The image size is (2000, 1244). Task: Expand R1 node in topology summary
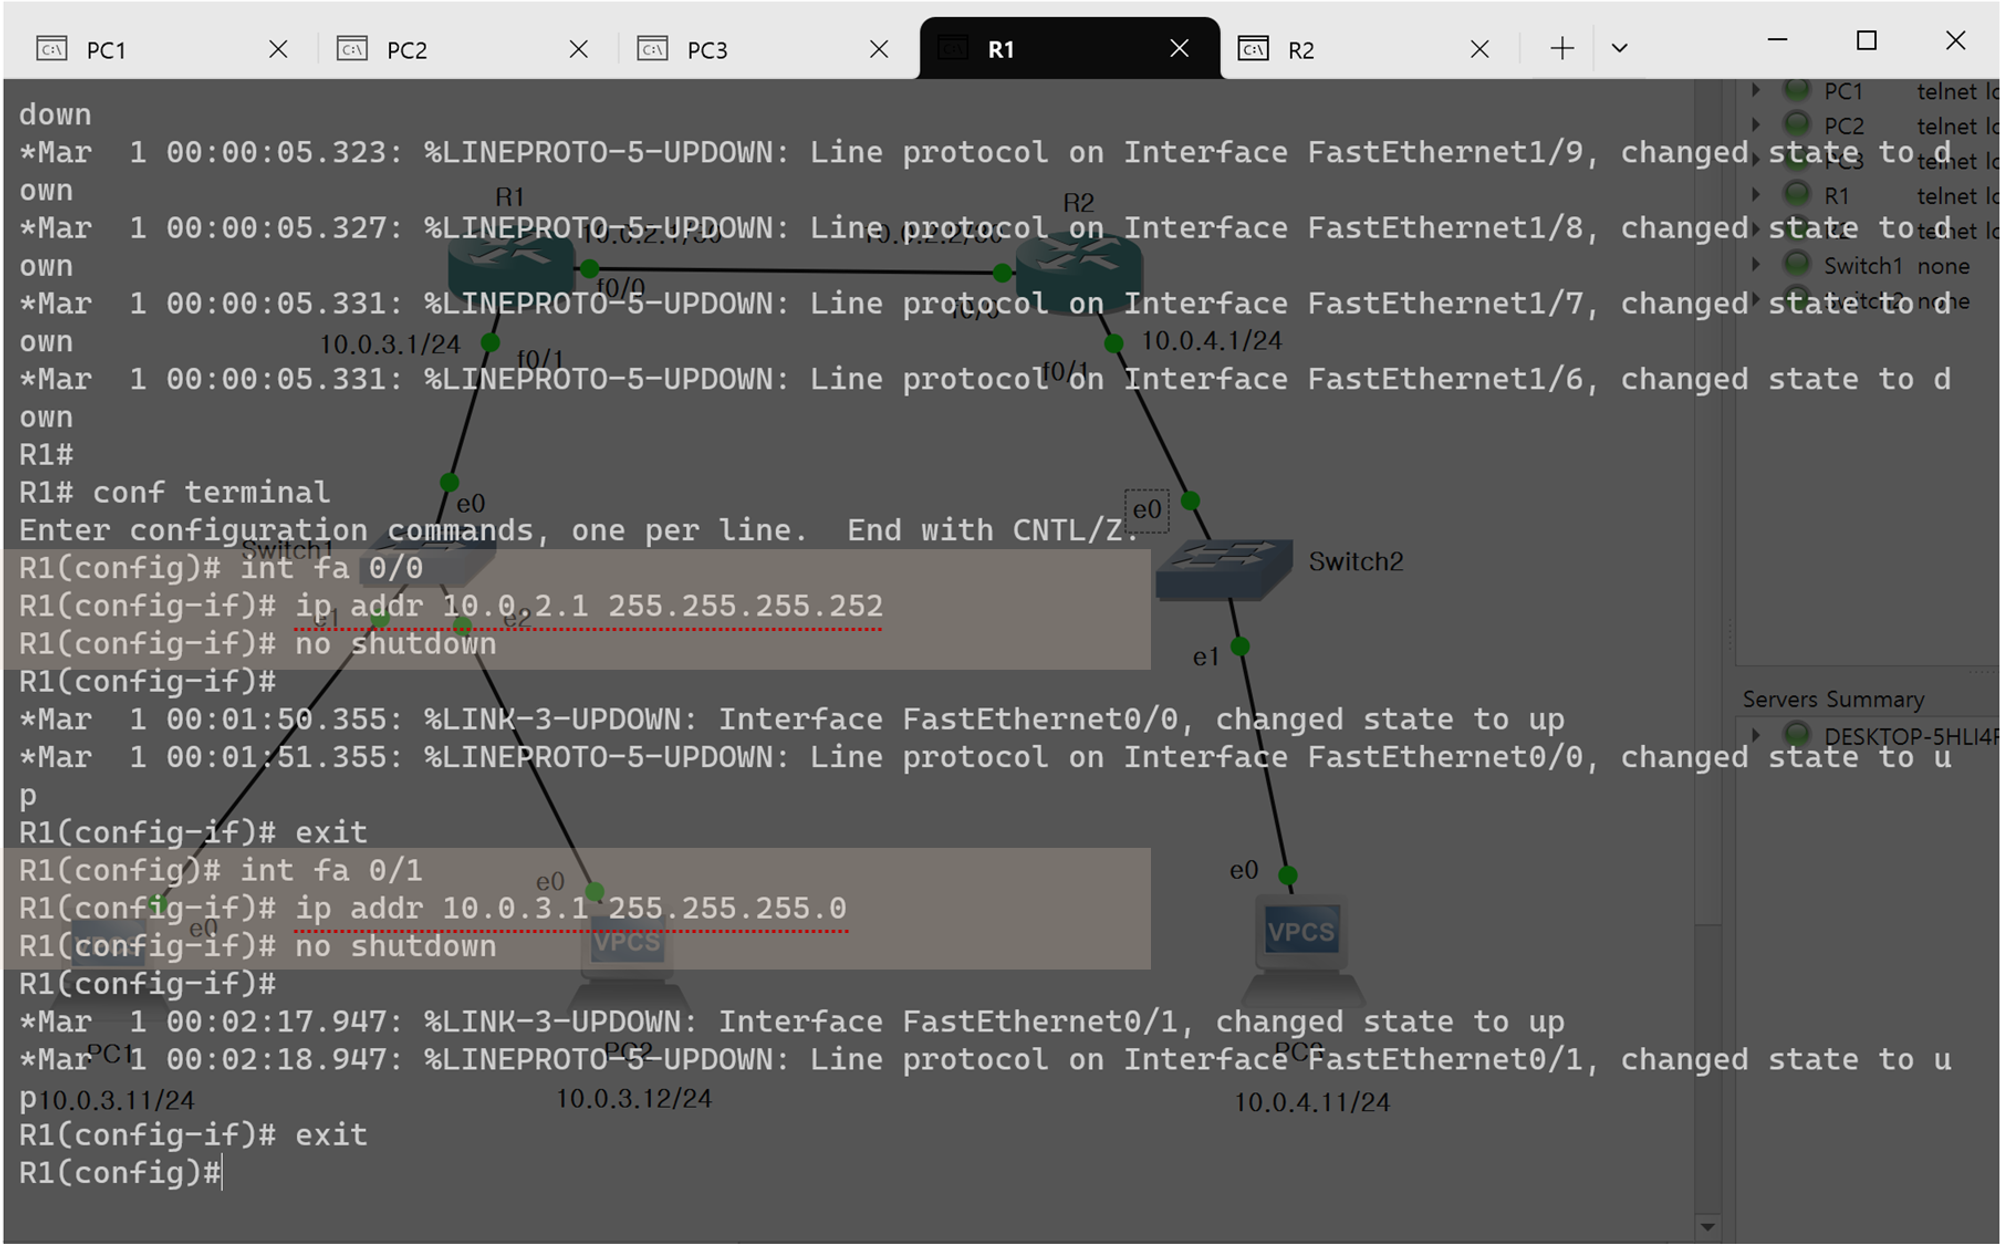tap(1756, 194)
